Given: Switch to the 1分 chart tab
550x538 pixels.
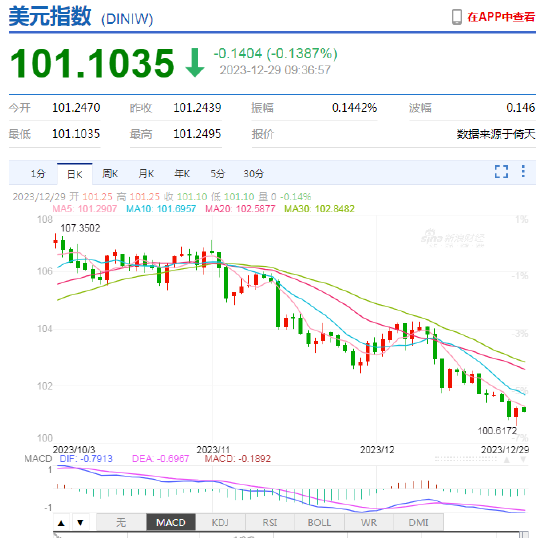Looking at the screenshot, I should (38, 174).
